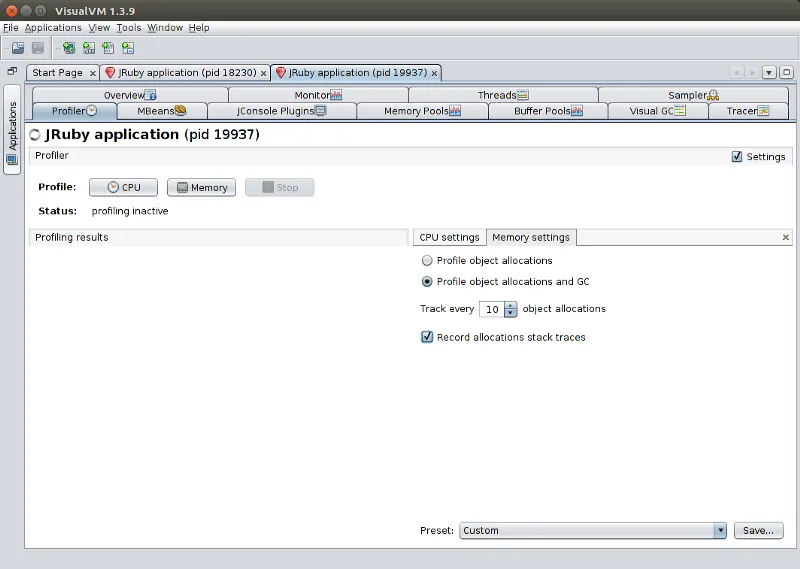Open the Applications menu

pyautogui.click(x=53, y=28)
